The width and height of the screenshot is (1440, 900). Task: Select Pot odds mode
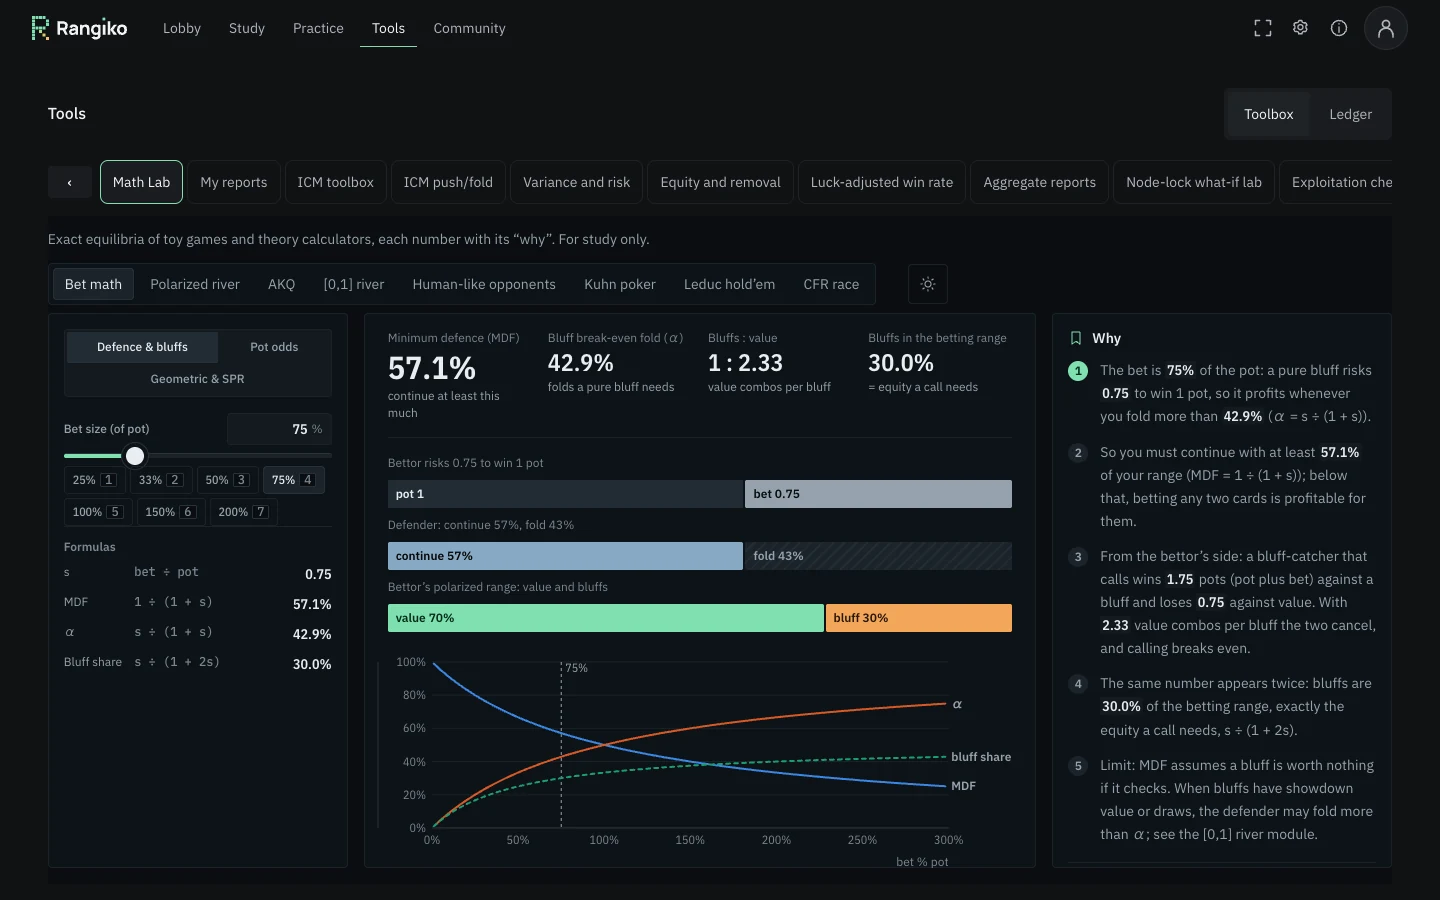[x=274, y=347]
